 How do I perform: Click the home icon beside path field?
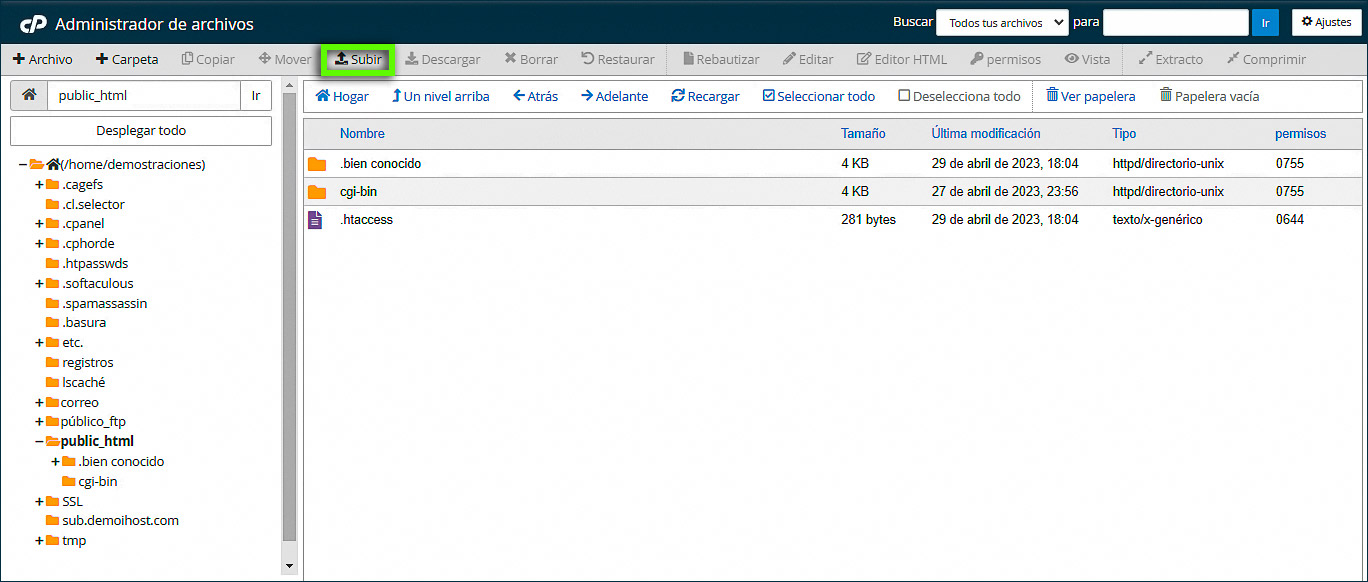tap(29, 96)
